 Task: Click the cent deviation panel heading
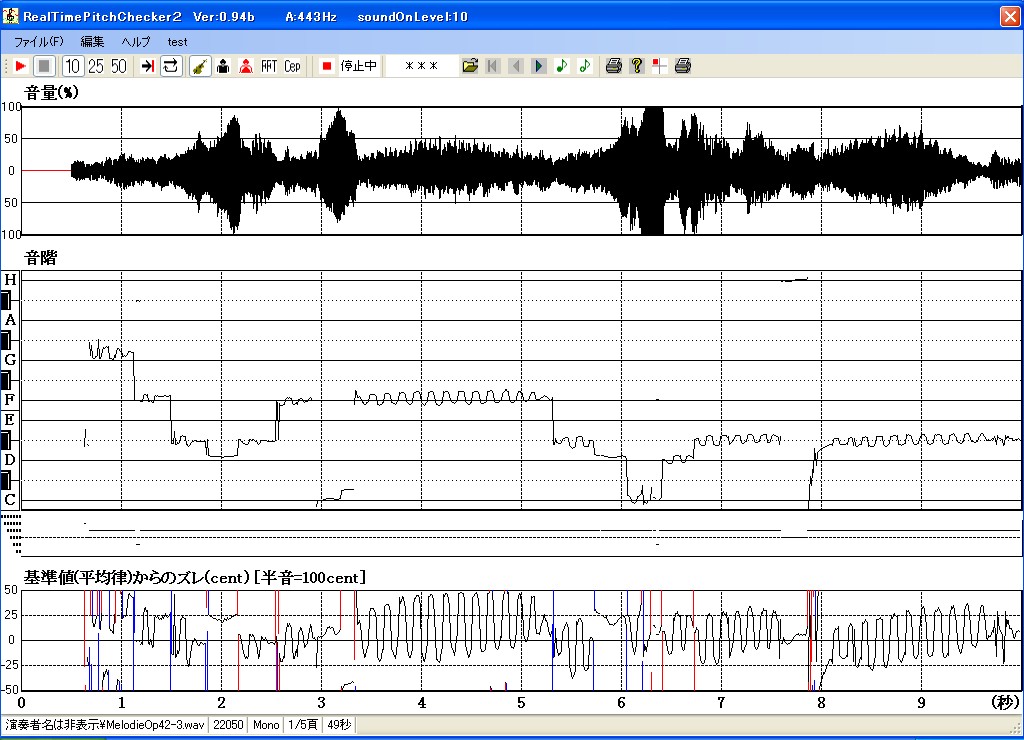pos(195,577)
